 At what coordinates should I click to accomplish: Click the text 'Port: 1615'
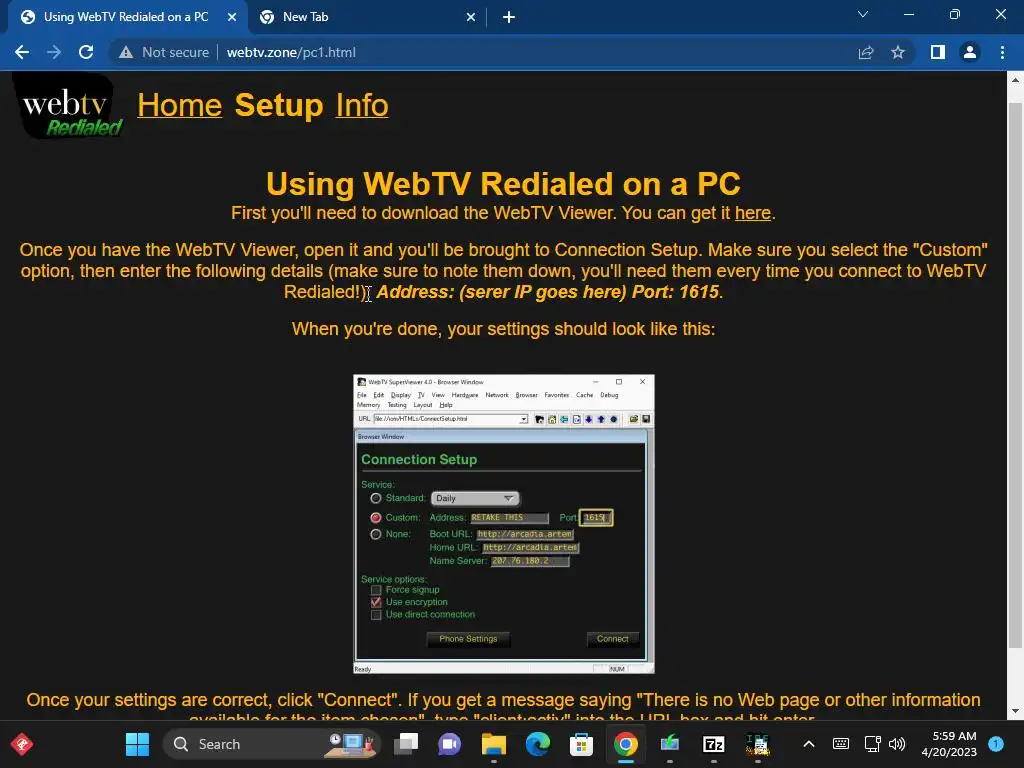675,292
